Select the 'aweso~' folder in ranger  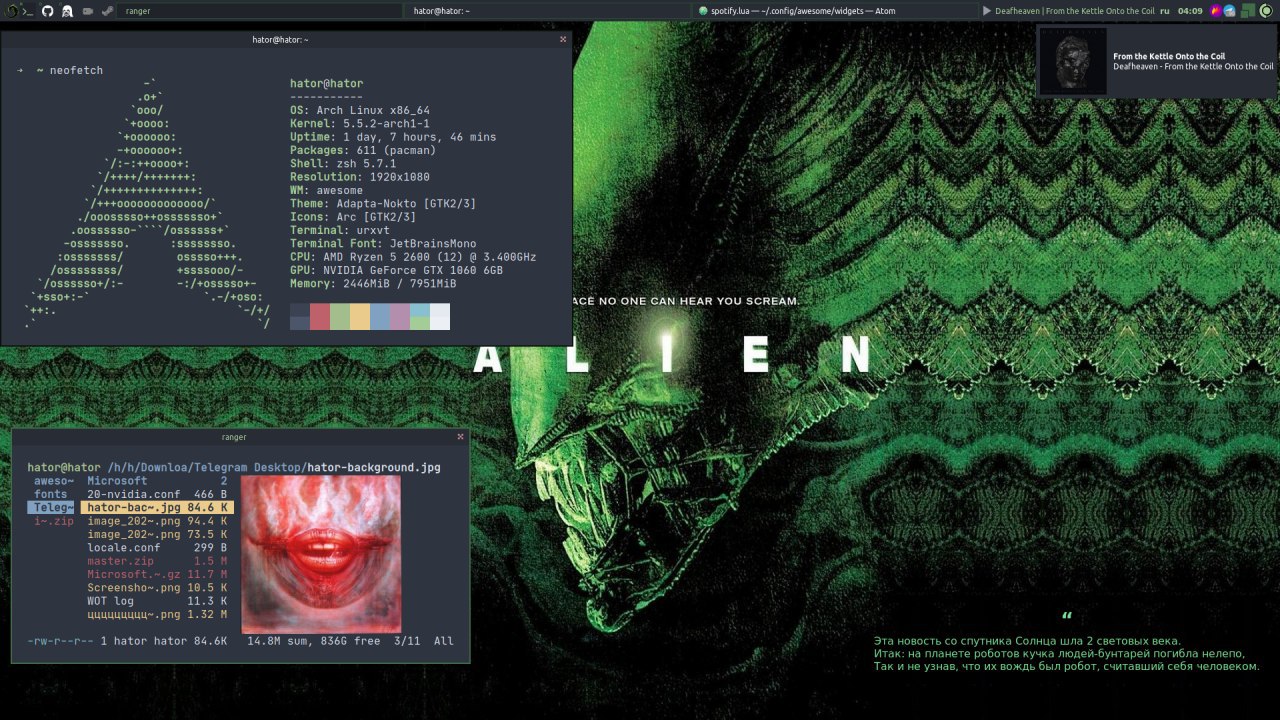pyautogui.click(x=54, y=481)
